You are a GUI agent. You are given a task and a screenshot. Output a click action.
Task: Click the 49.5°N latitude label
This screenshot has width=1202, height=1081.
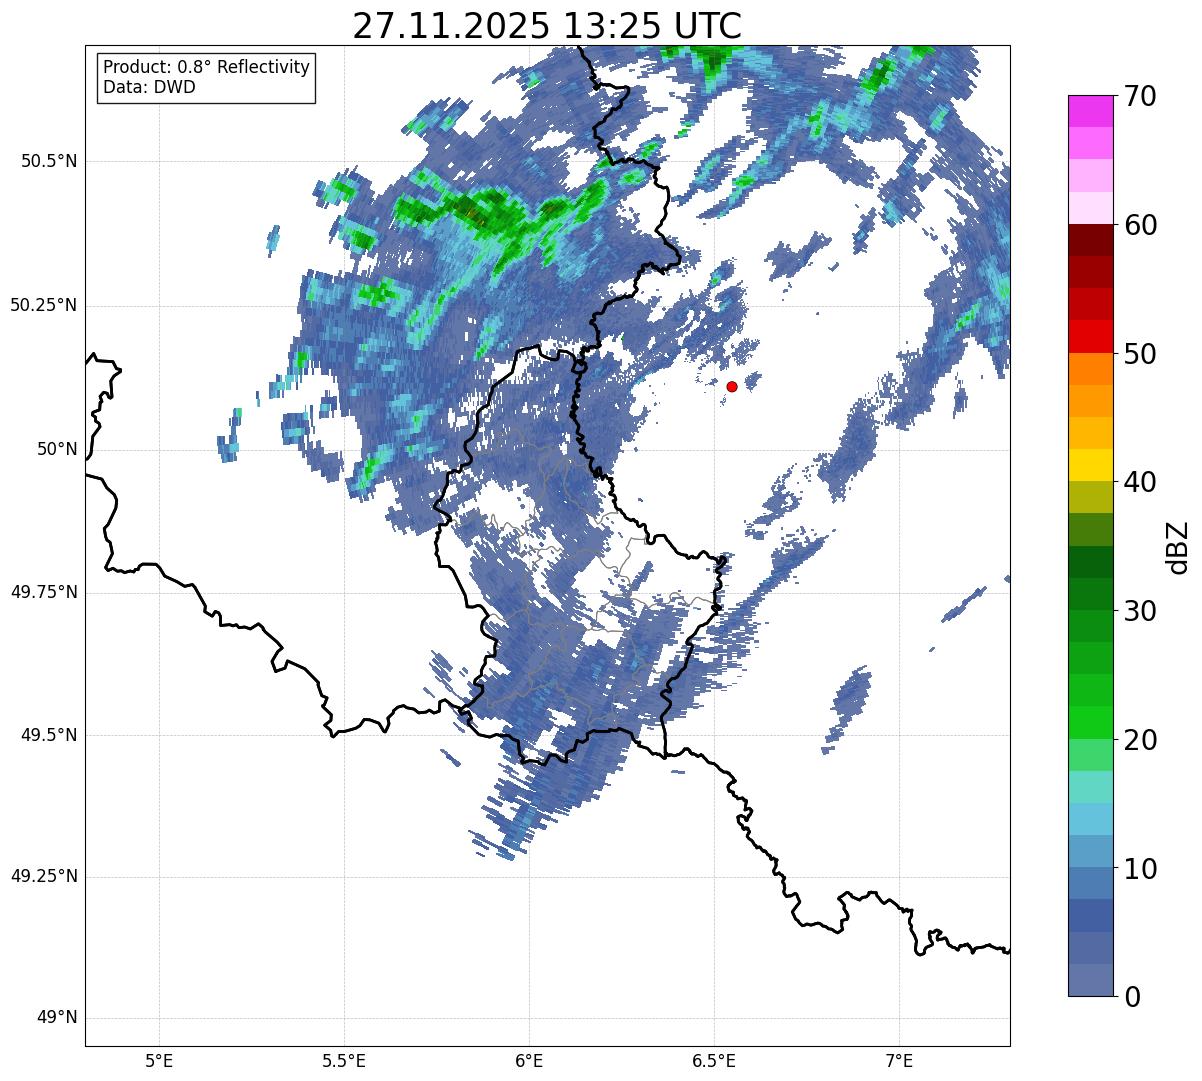[x=49, y=735]
